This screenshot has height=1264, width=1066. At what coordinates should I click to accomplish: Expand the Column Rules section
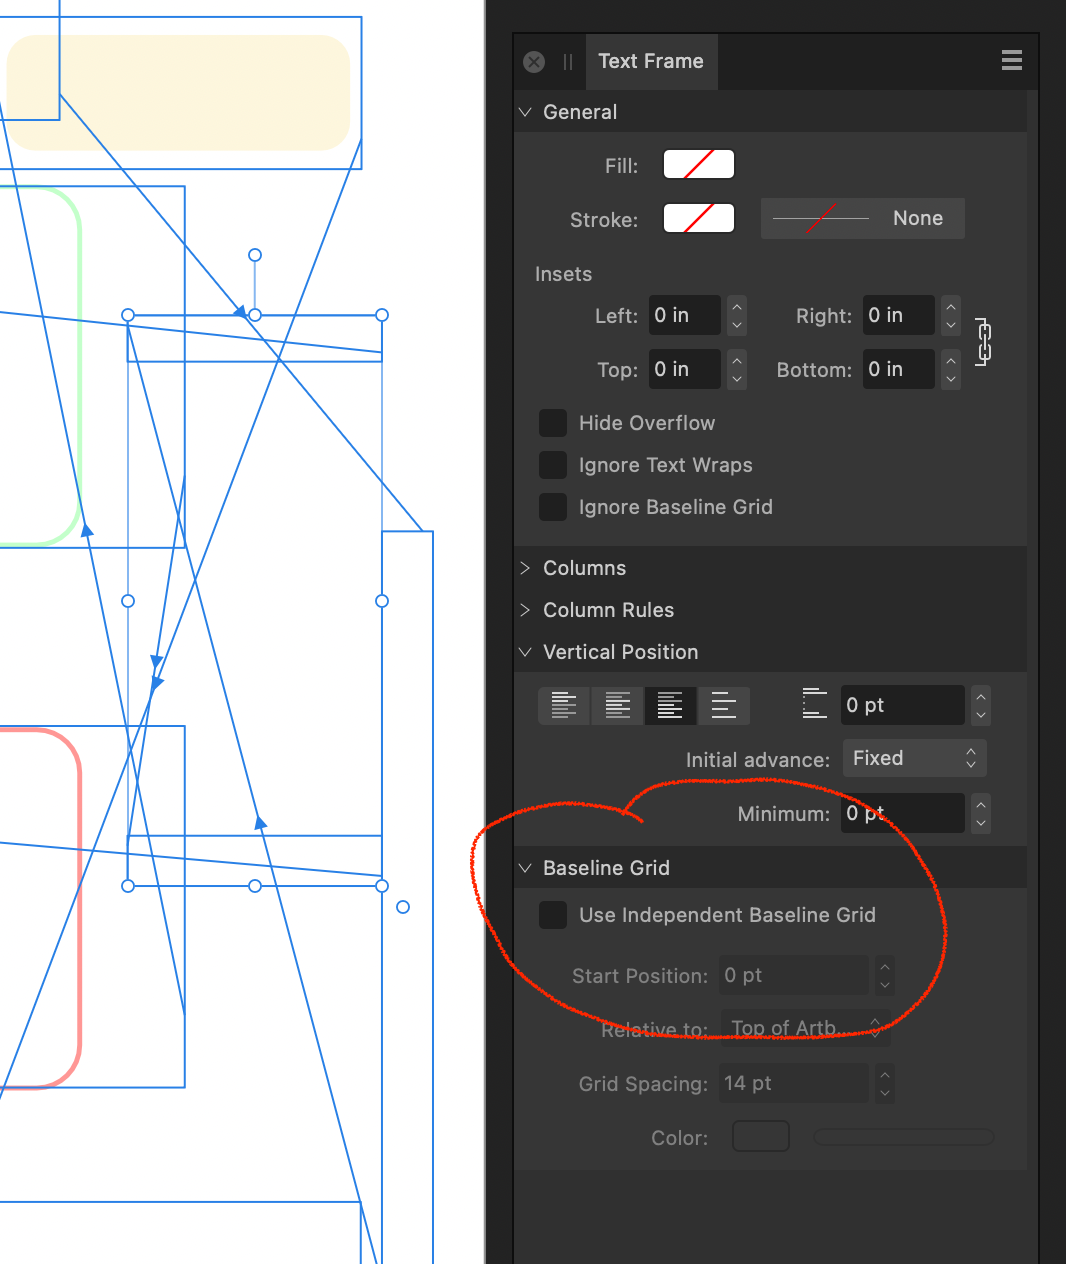[526, 610]
